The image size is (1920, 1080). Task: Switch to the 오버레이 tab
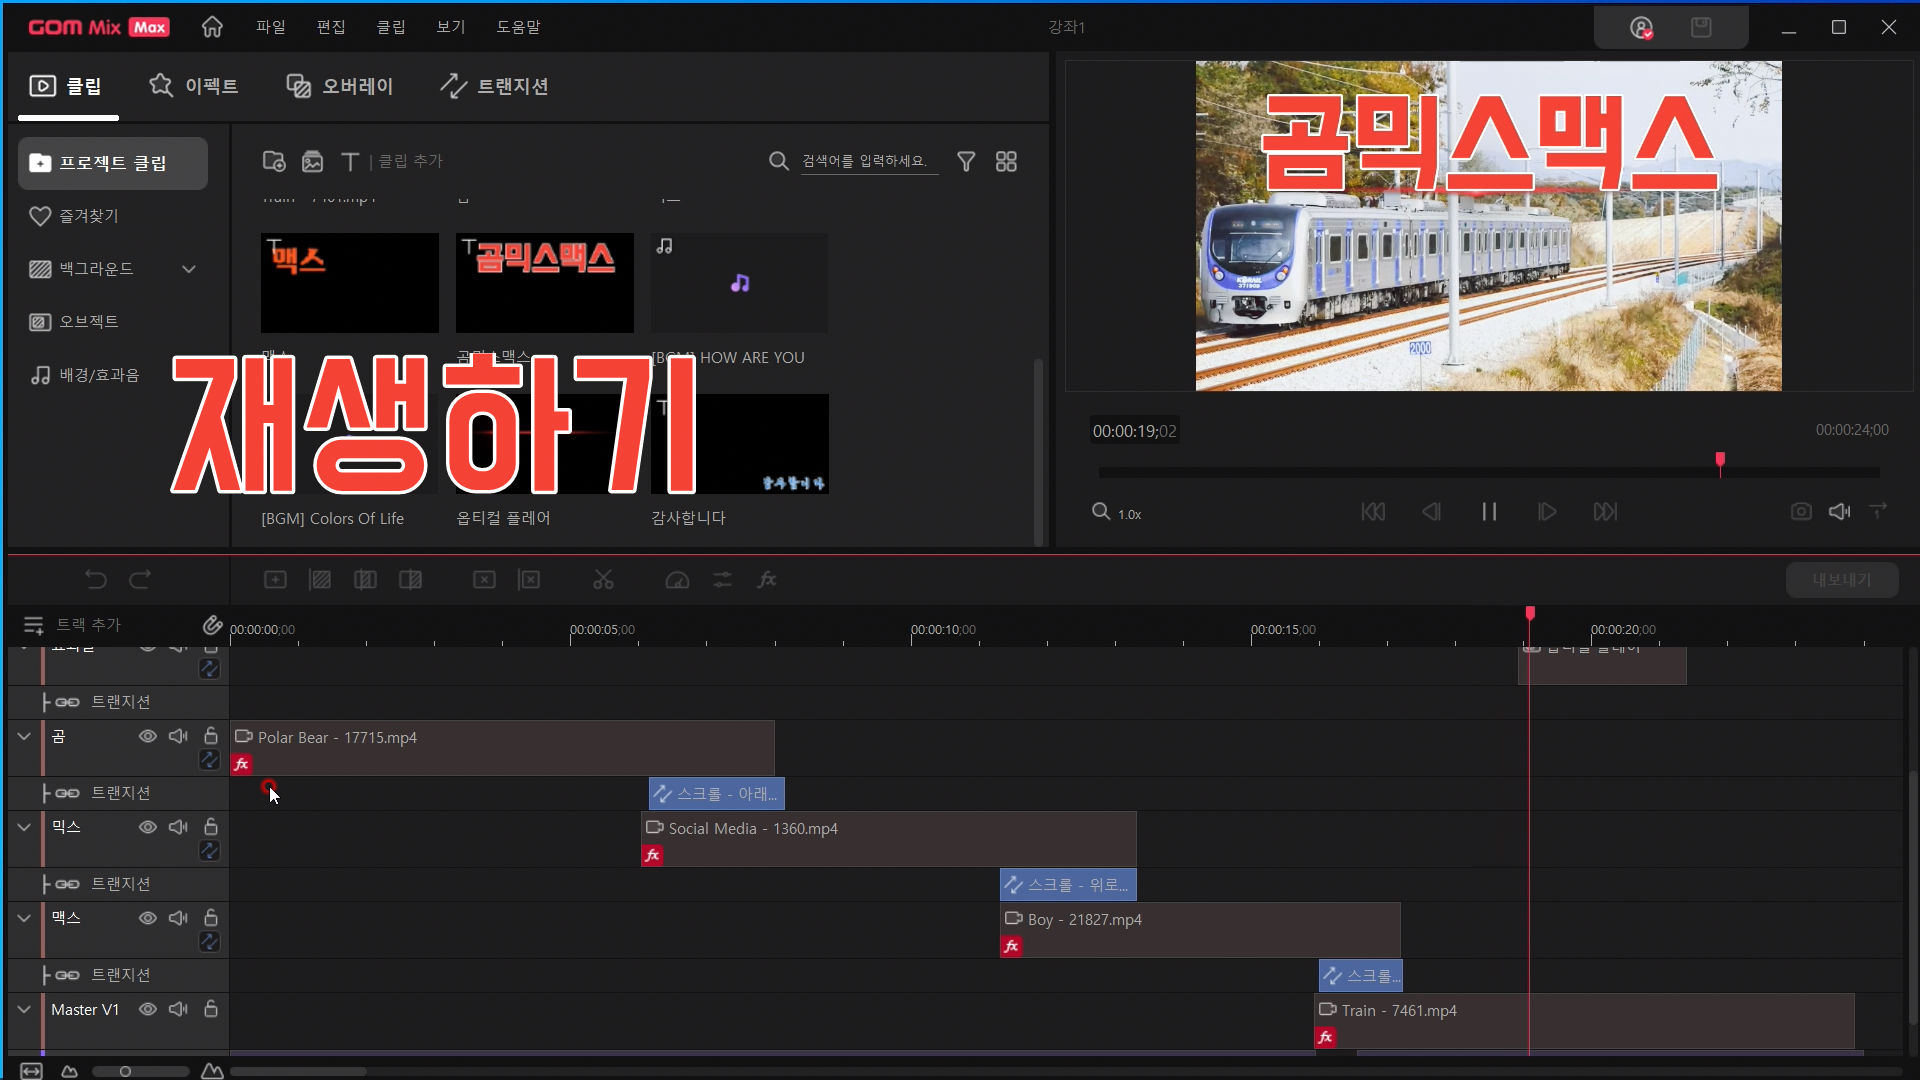[x=340, y=86]
